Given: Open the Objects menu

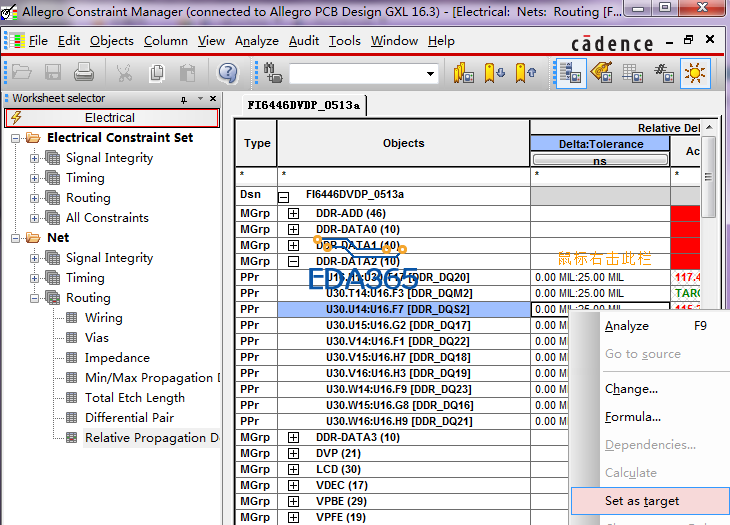Looking at the screenshot, I should tap(112, 41).
